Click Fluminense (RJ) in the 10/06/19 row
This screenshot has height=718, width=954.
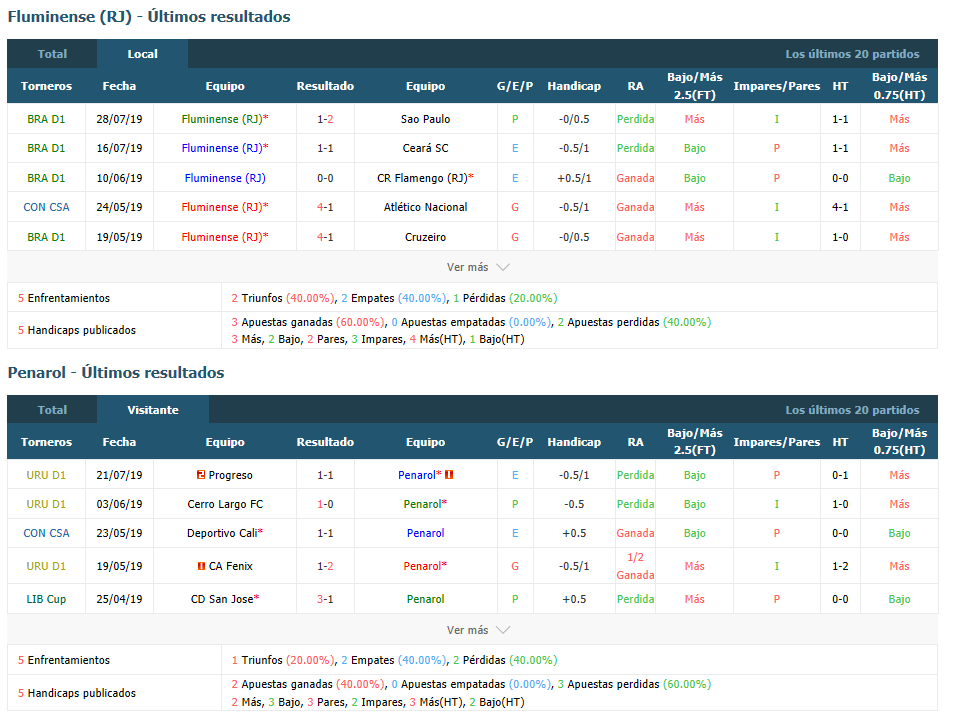225,178
